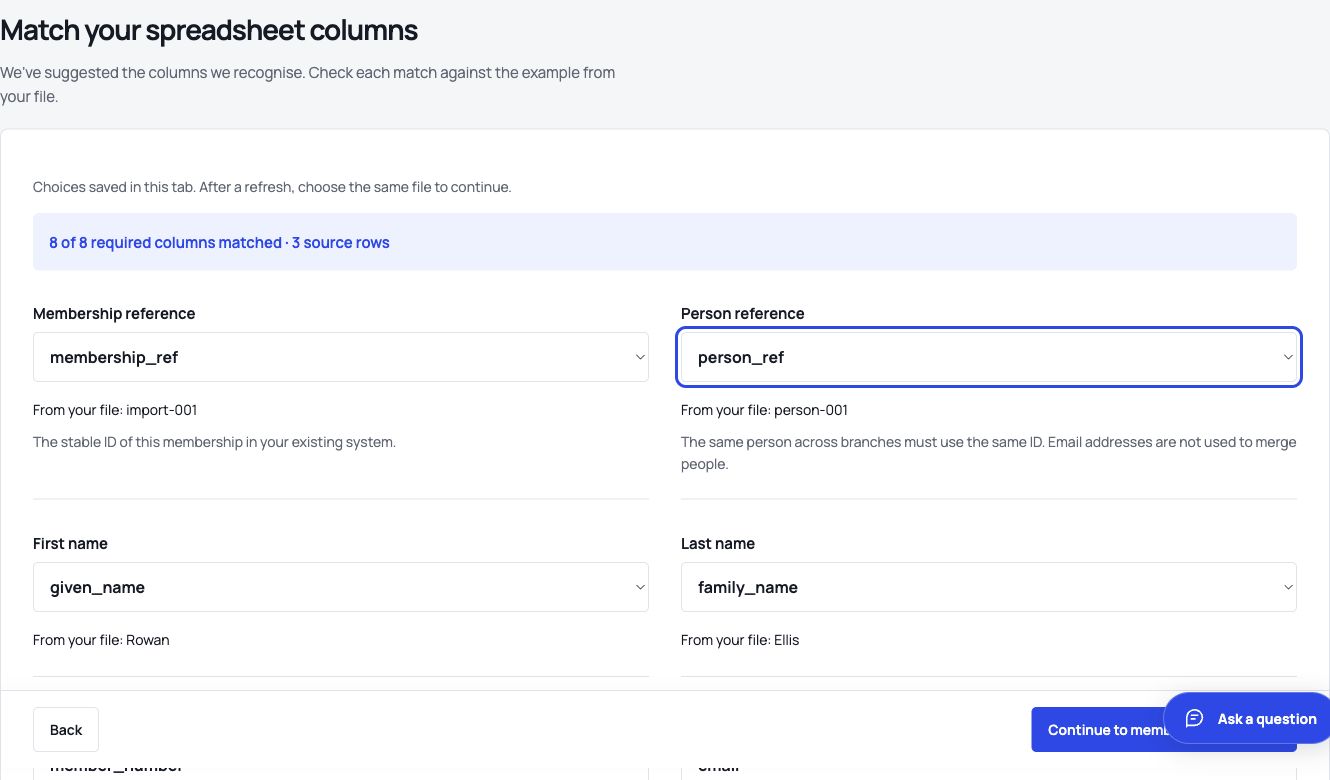Screen dimensions: 1330x780
Task: Click 'From your file: person-001' text
Action: (x=764, y=410)
